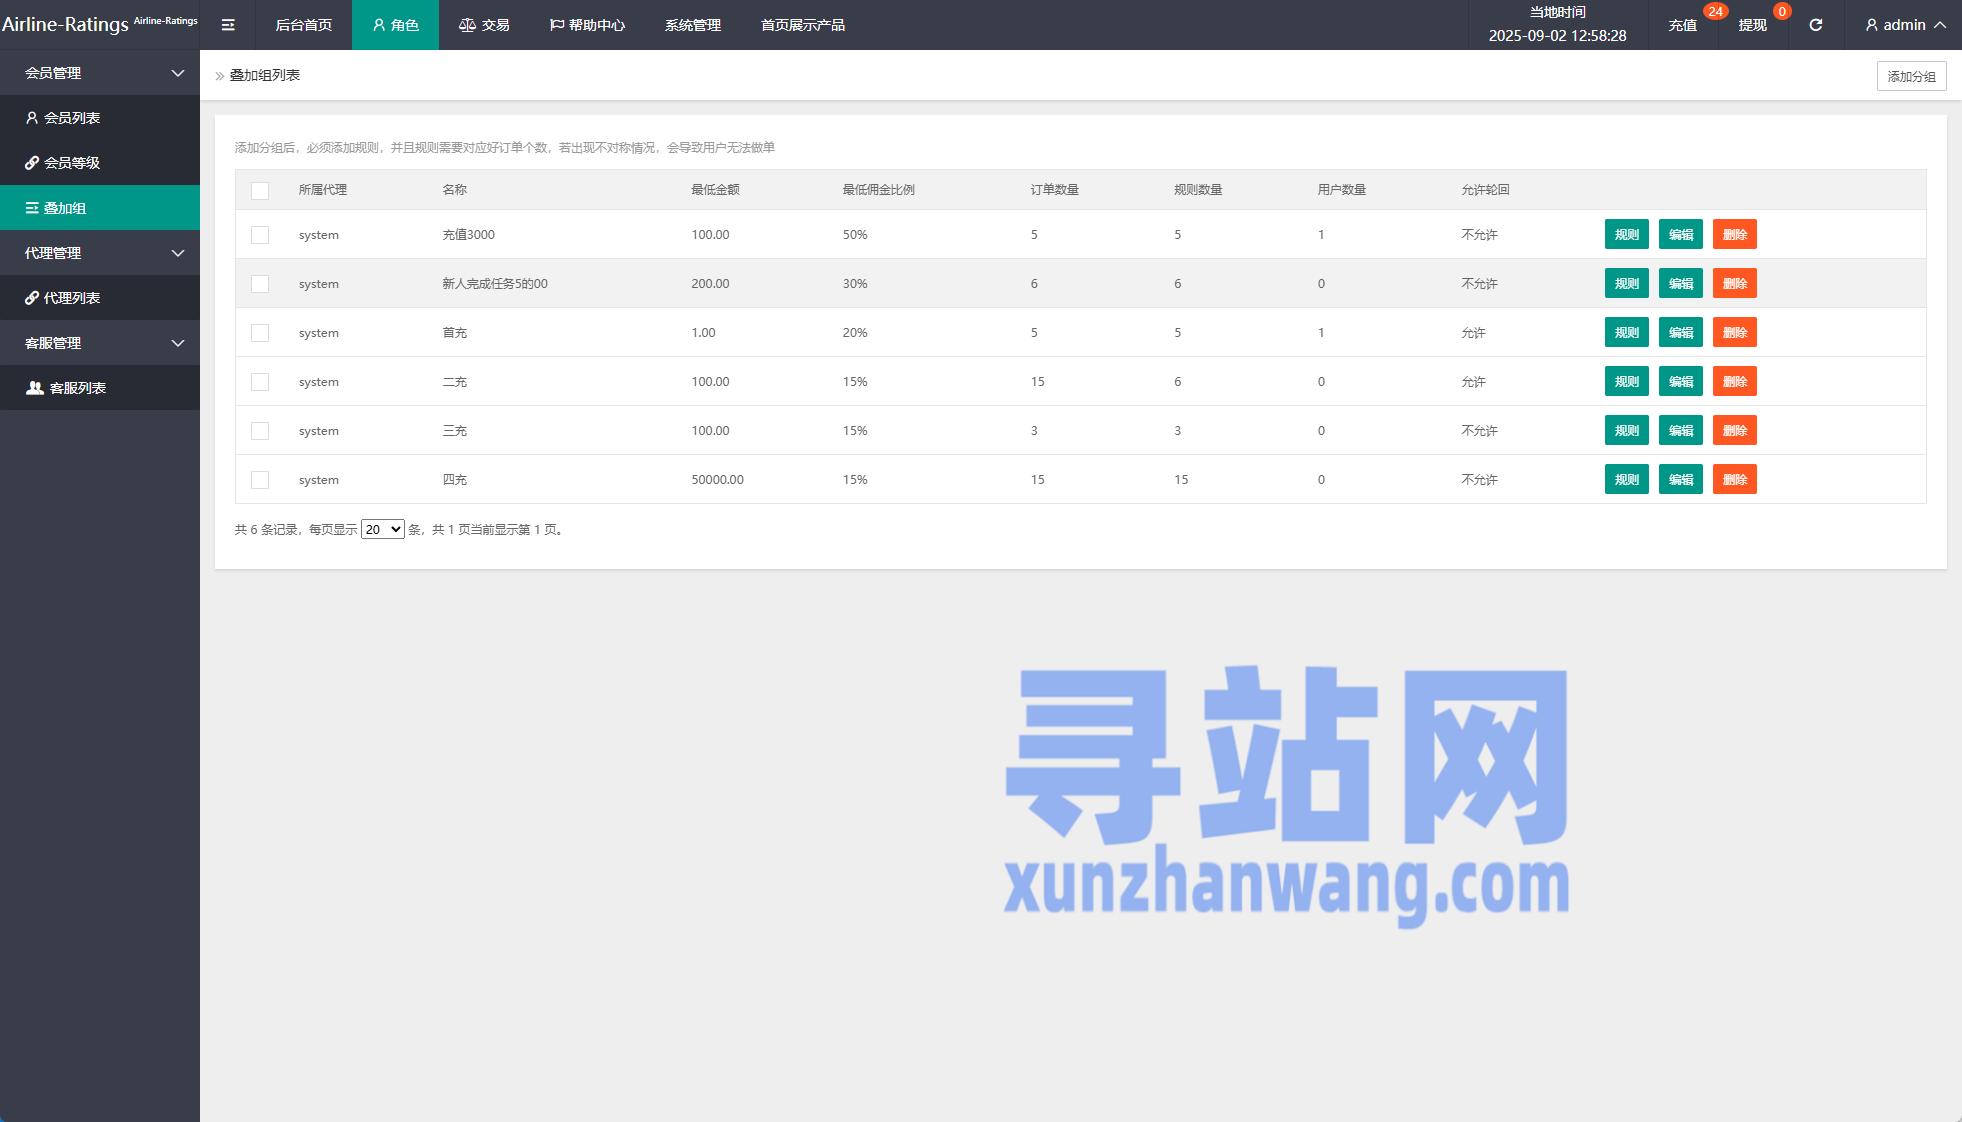This screenshot has height=1122, width=1962.
Task: Click the 0 withdrawal notification badge
Action: pos(1782,12)
